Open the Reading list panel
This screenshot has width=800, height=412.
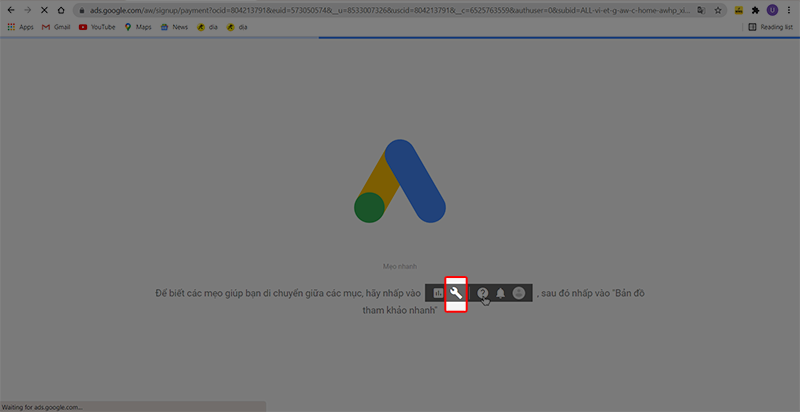(x=770, y=27)
